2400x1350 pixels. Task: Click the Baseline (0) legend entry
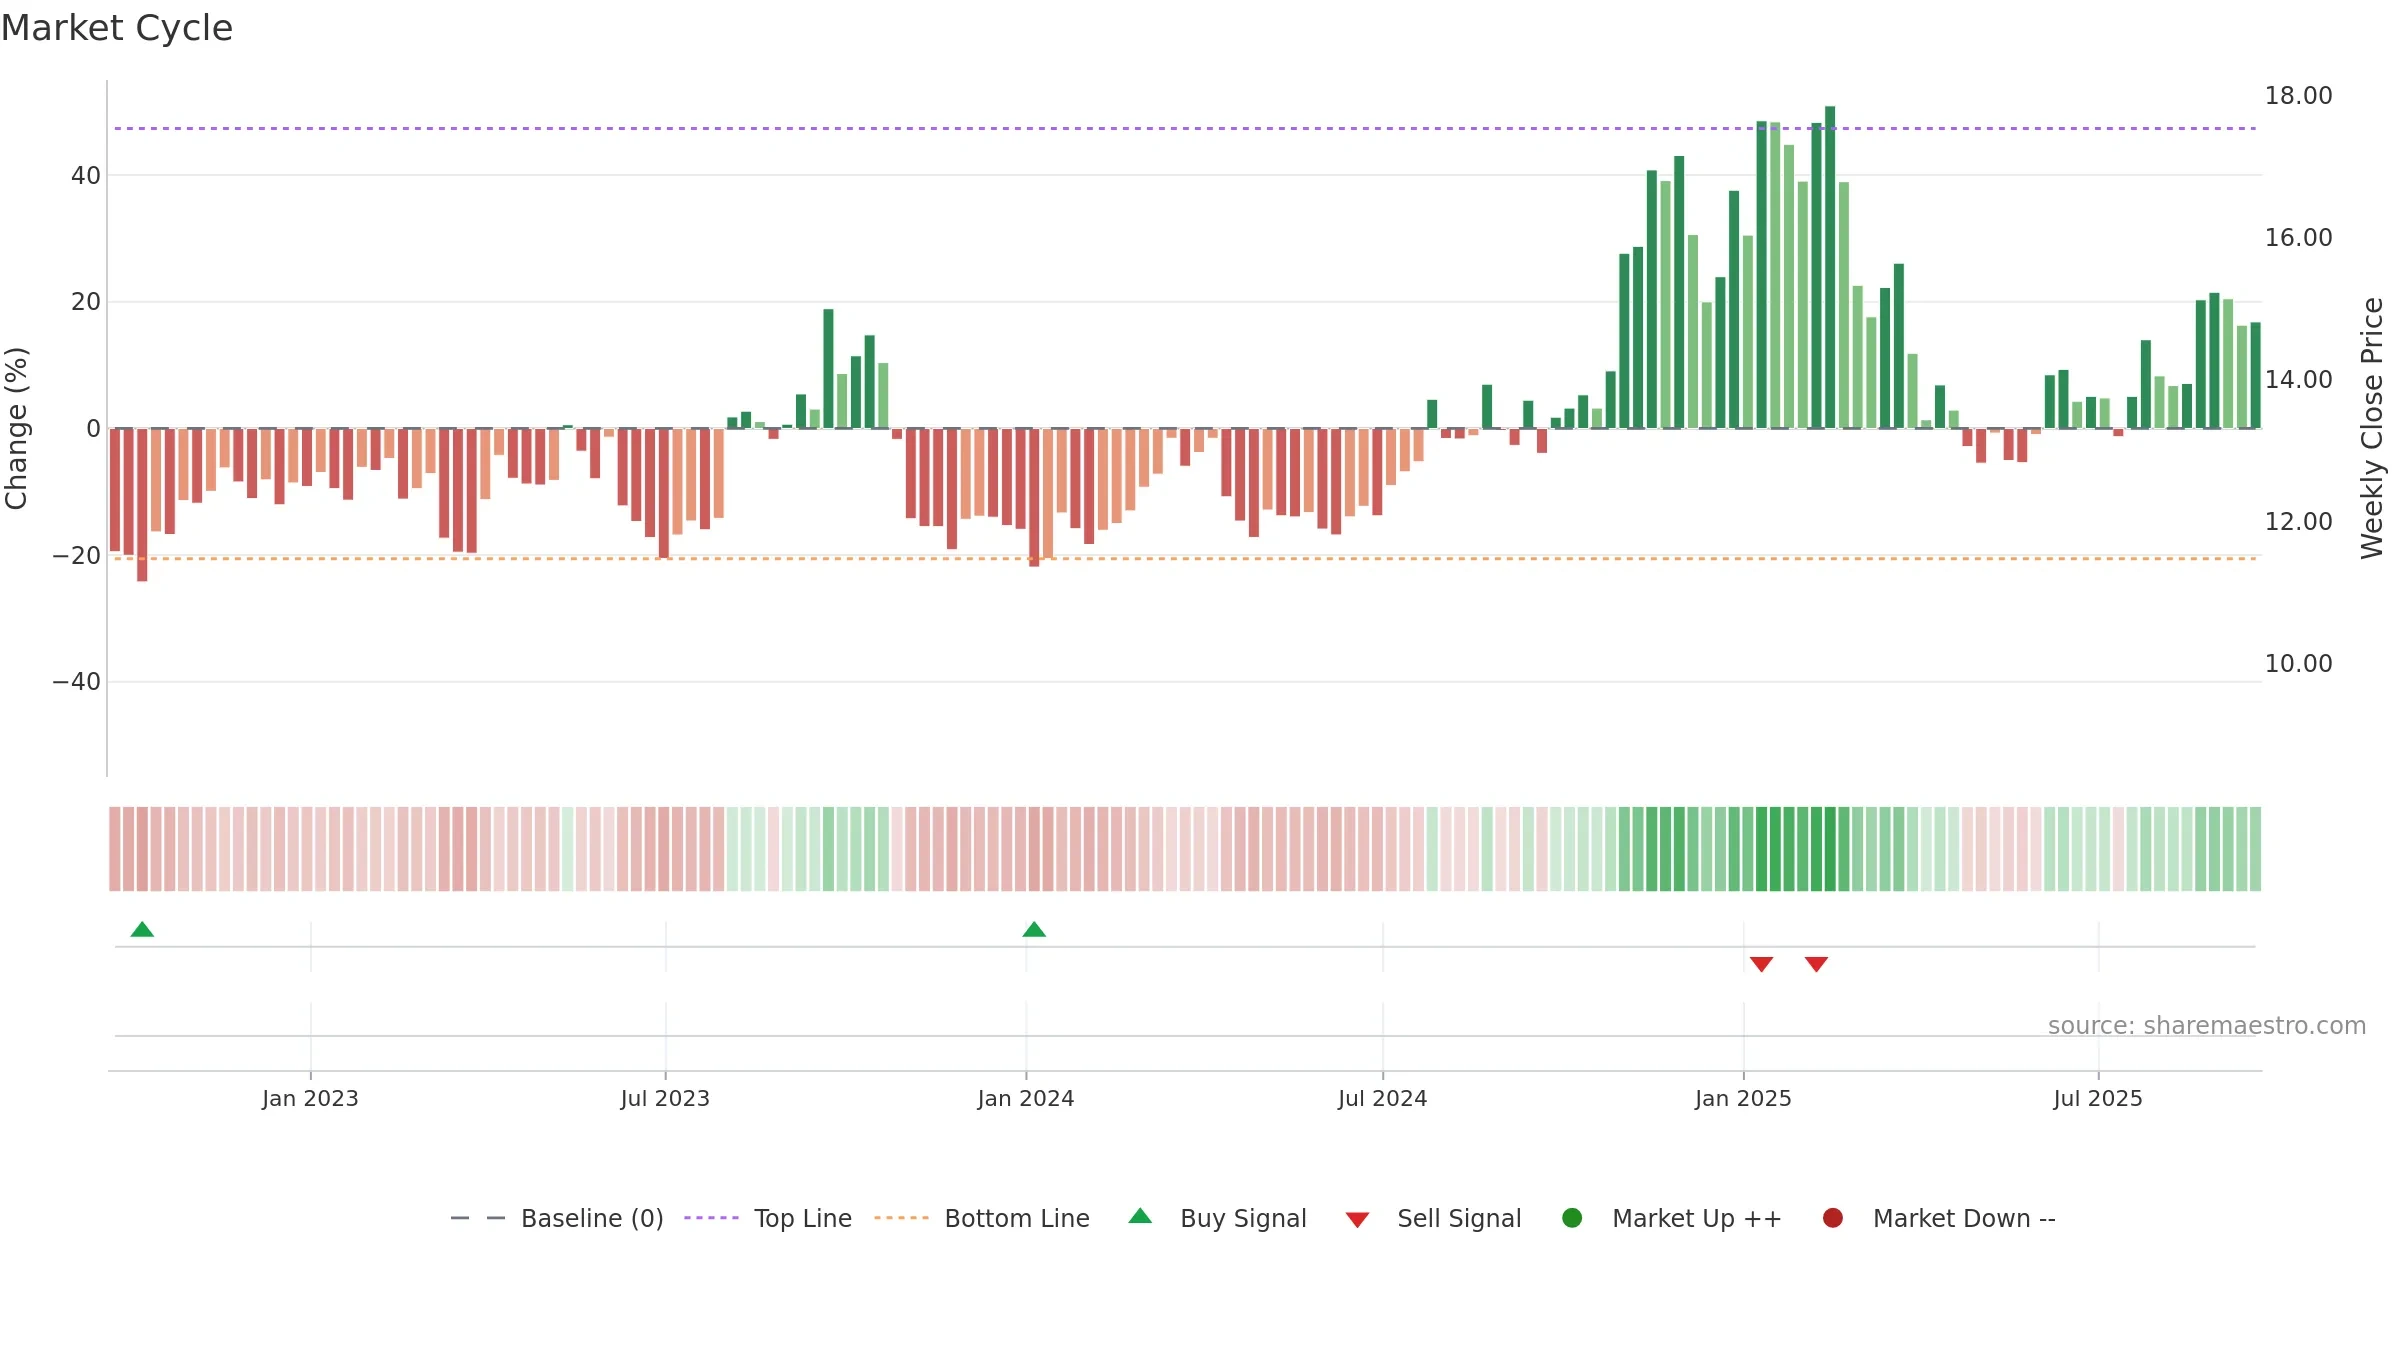click(x=557, y=1218)
